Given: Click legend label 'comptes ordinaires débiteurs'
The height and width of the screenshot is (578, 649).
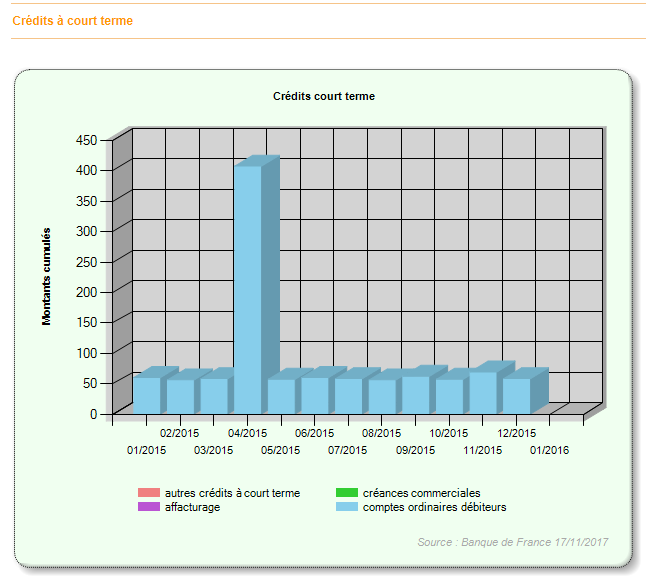Looking at the screenshot, I should (435, 507).
